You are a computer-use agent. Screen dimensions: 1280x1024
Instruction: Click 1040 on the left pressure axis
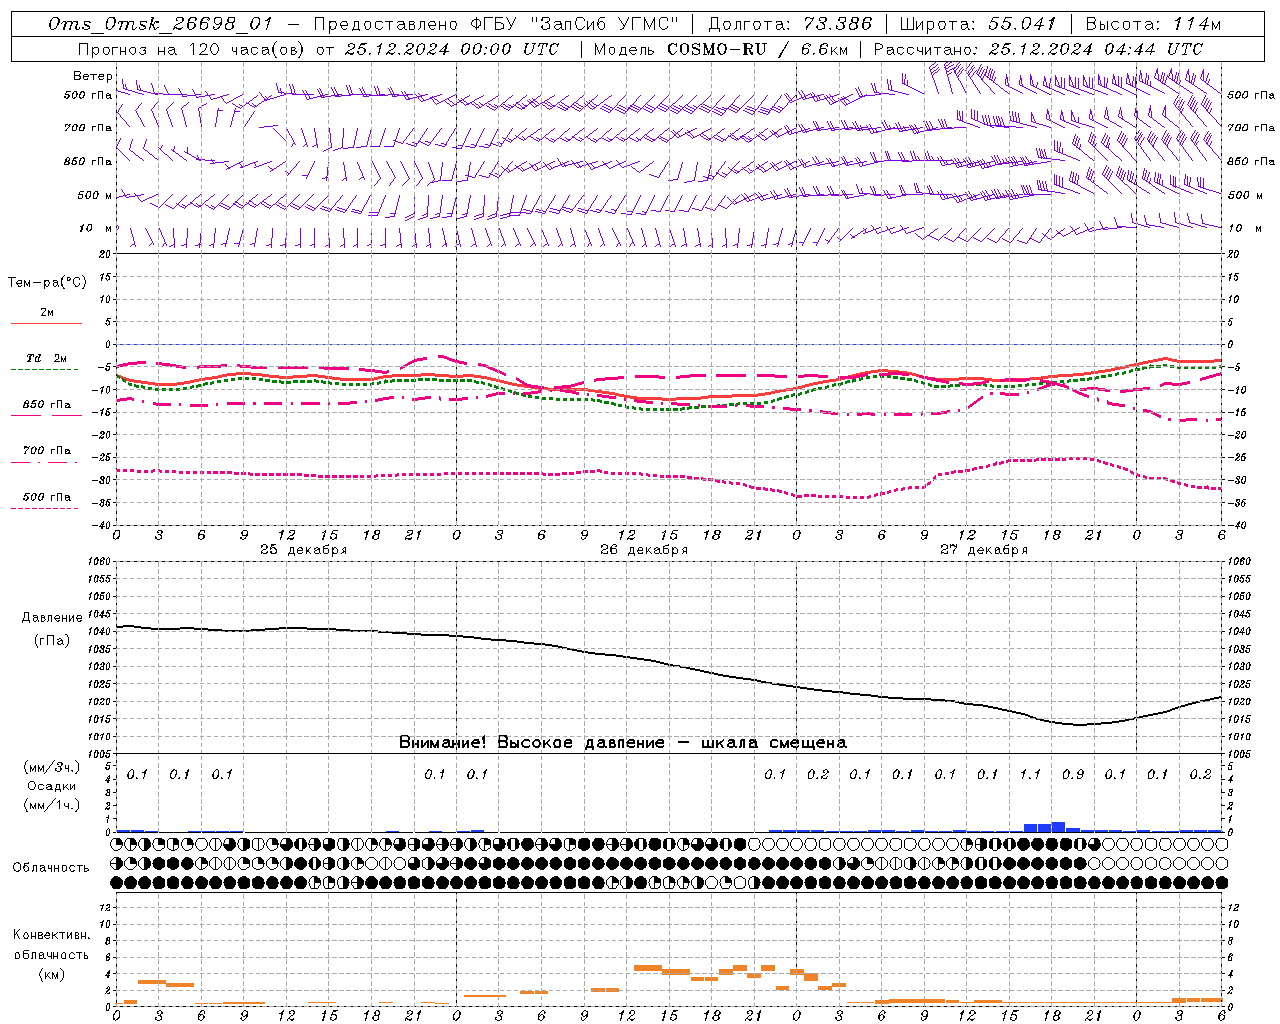(100, 632)
